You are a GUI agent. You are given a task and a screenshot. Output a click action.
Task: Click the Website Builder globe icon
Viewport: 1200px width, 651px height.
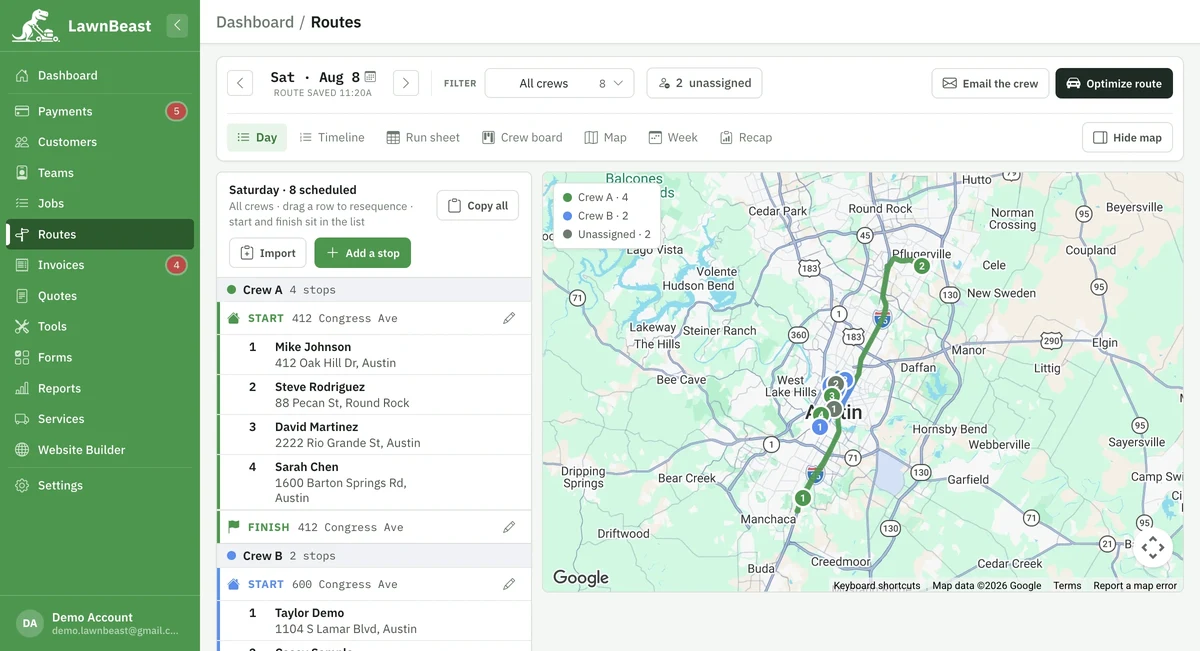coord(22,450)
